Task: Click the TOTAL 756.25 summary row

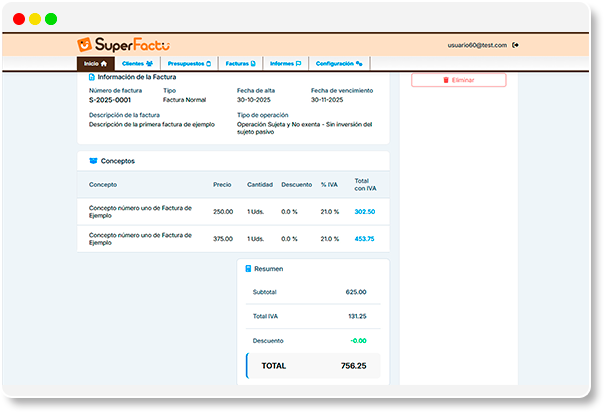Action: (x=313, y=366)
